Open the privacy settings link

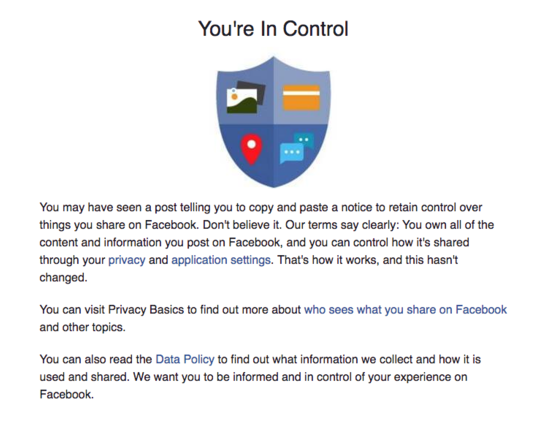click(x=127, y=260)
